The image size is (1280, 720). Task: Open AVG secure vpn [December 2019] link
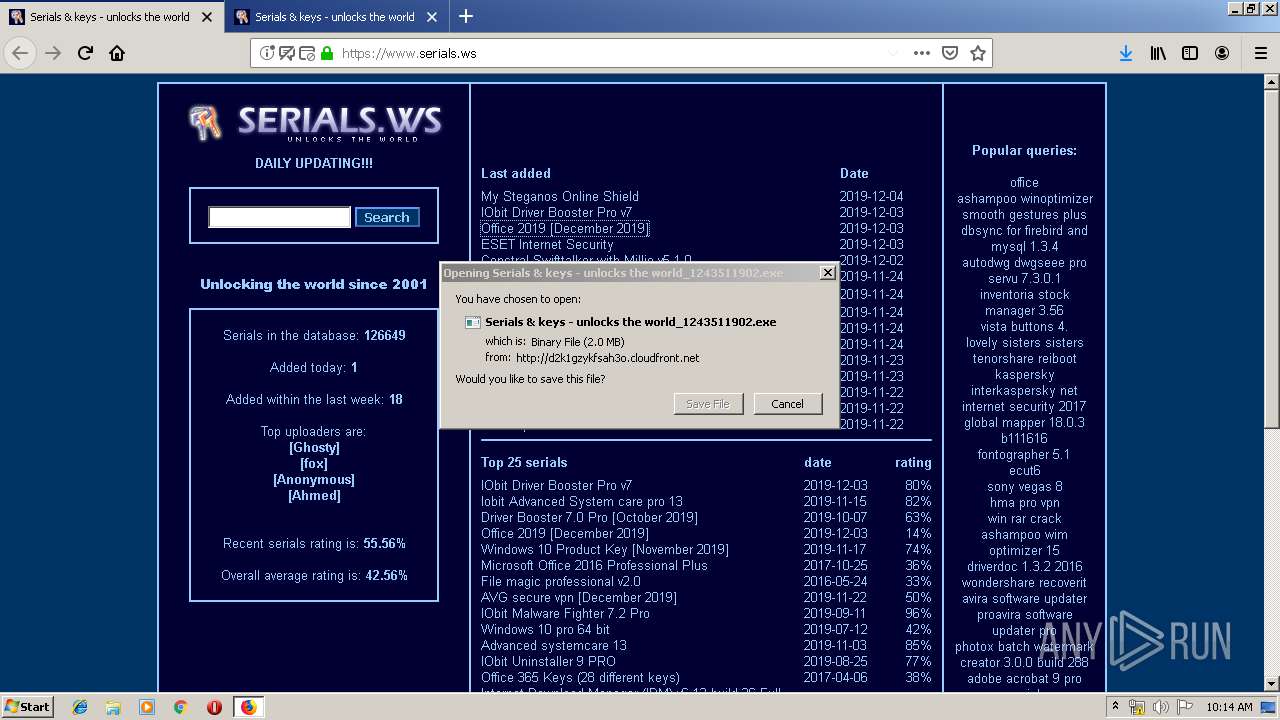click(579, 597)
